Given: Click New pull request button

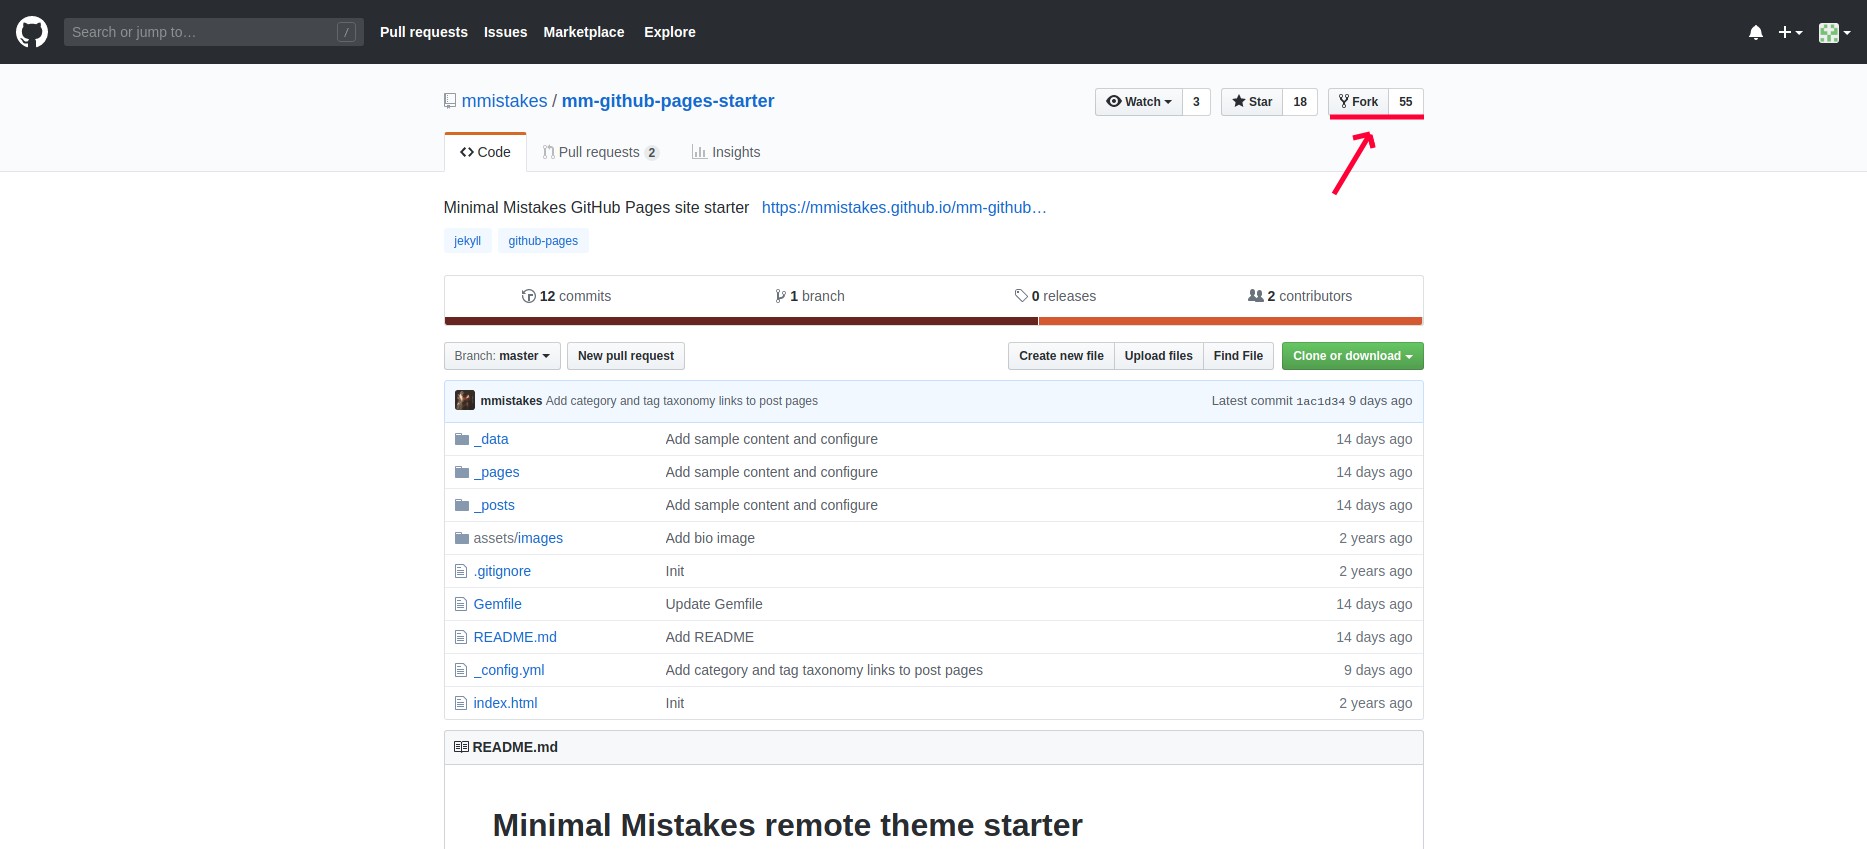Looking at the screenshot, I should [x=626, y=356].
